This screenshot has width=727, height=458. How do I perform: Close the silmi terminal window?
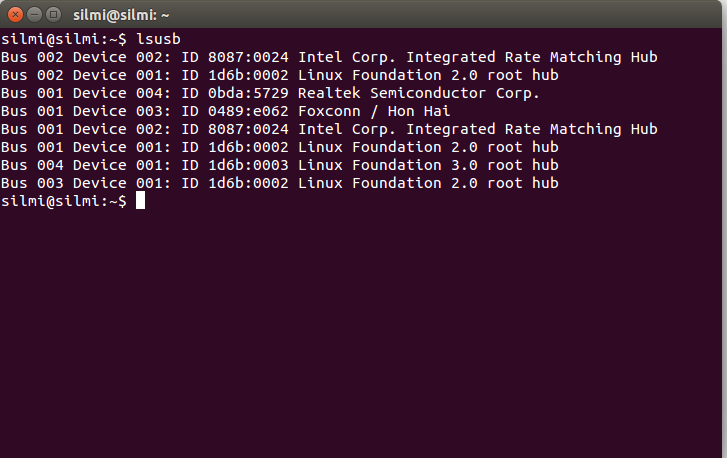[15, 15]
